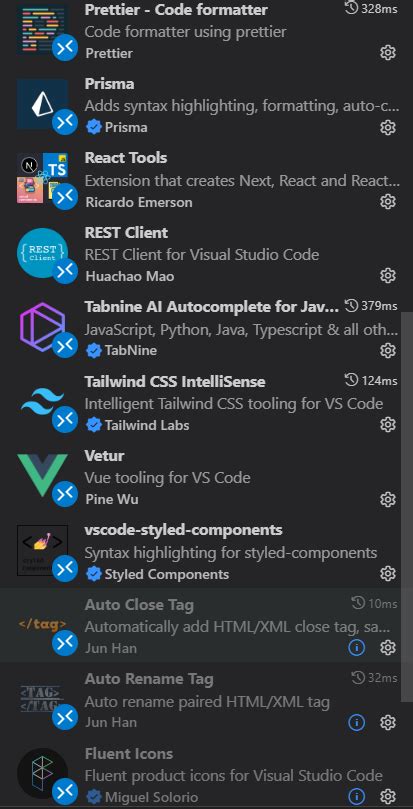
Task: Click Tabnine 379ms activation time
Action: pos(371,306)
